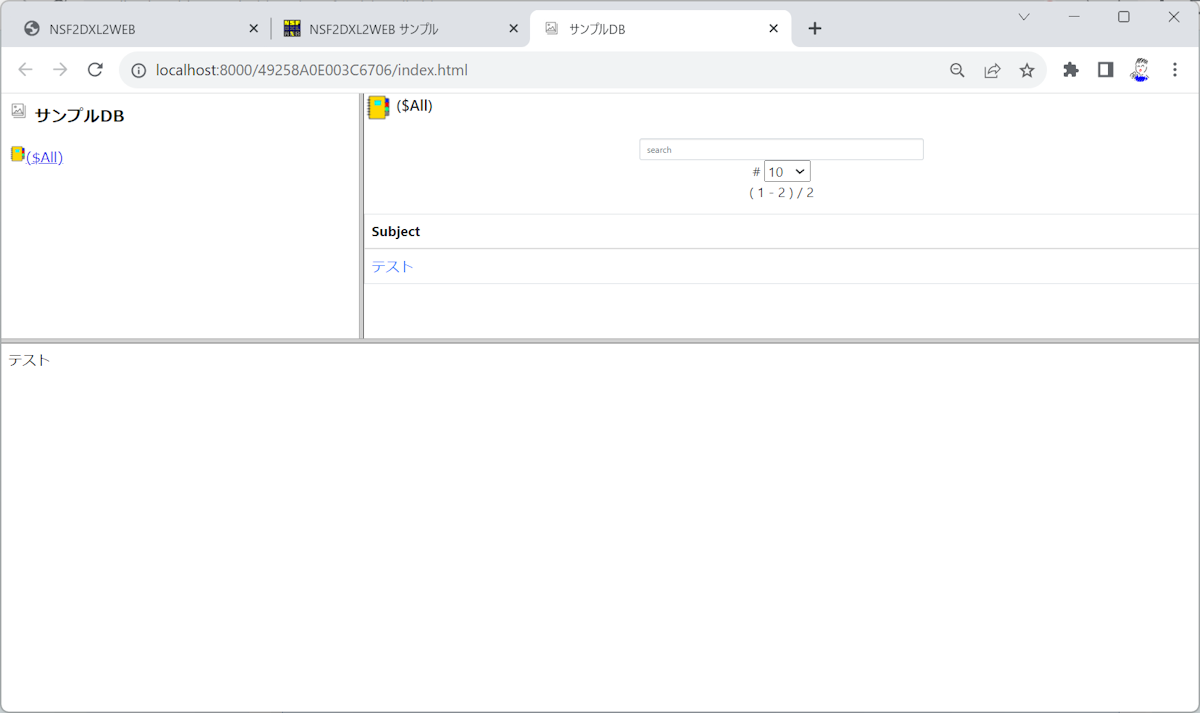This screenshot has height=713, width=1200.
Task: Bookmark this page with the star
Action: tap(1027, 70)
